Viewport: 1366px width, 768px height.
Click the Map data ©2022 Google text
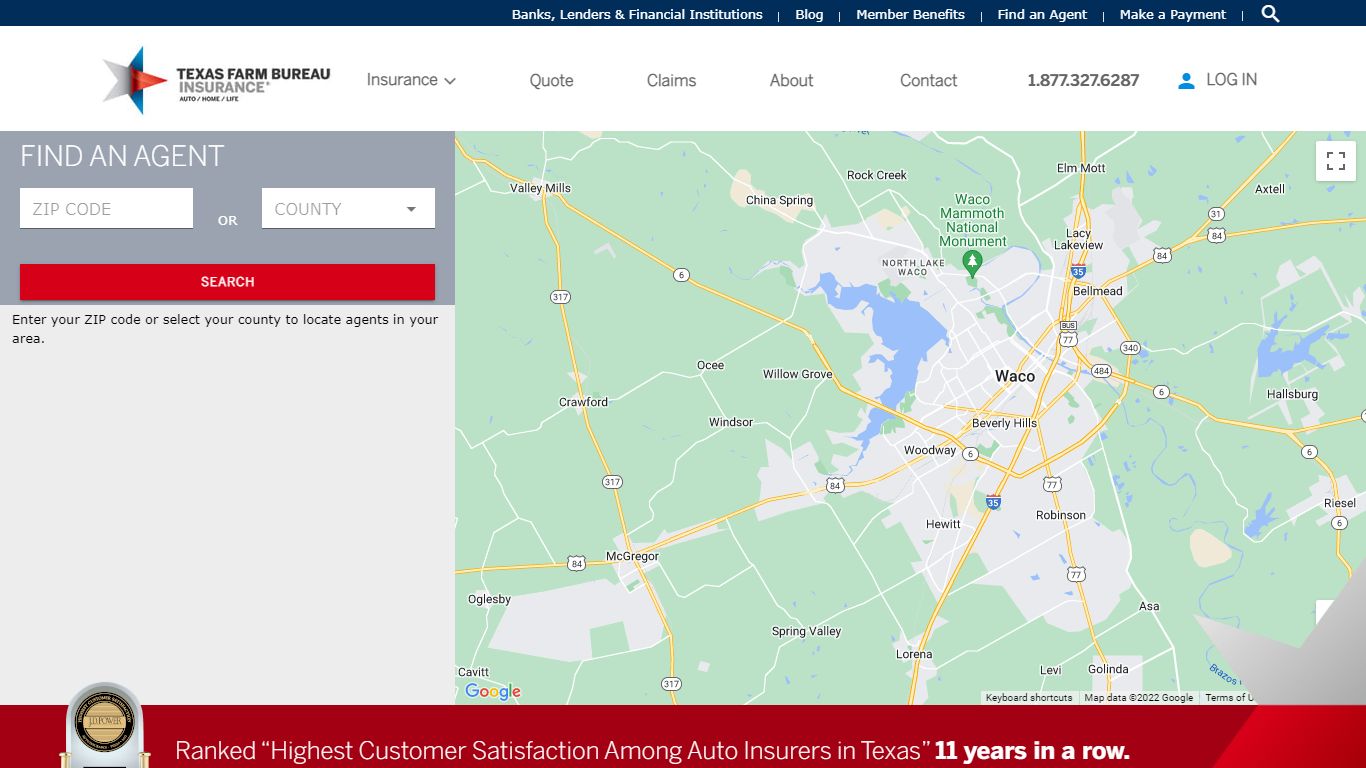click(1138, 698)
